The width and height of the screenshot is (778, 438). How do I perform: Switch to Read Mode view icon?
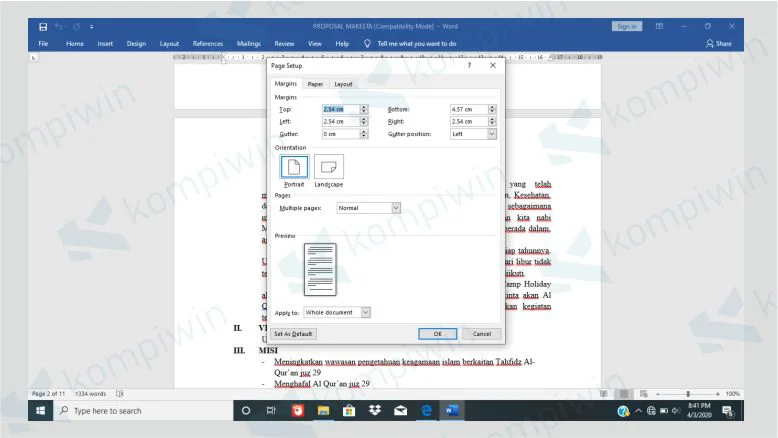coord(603,394)
